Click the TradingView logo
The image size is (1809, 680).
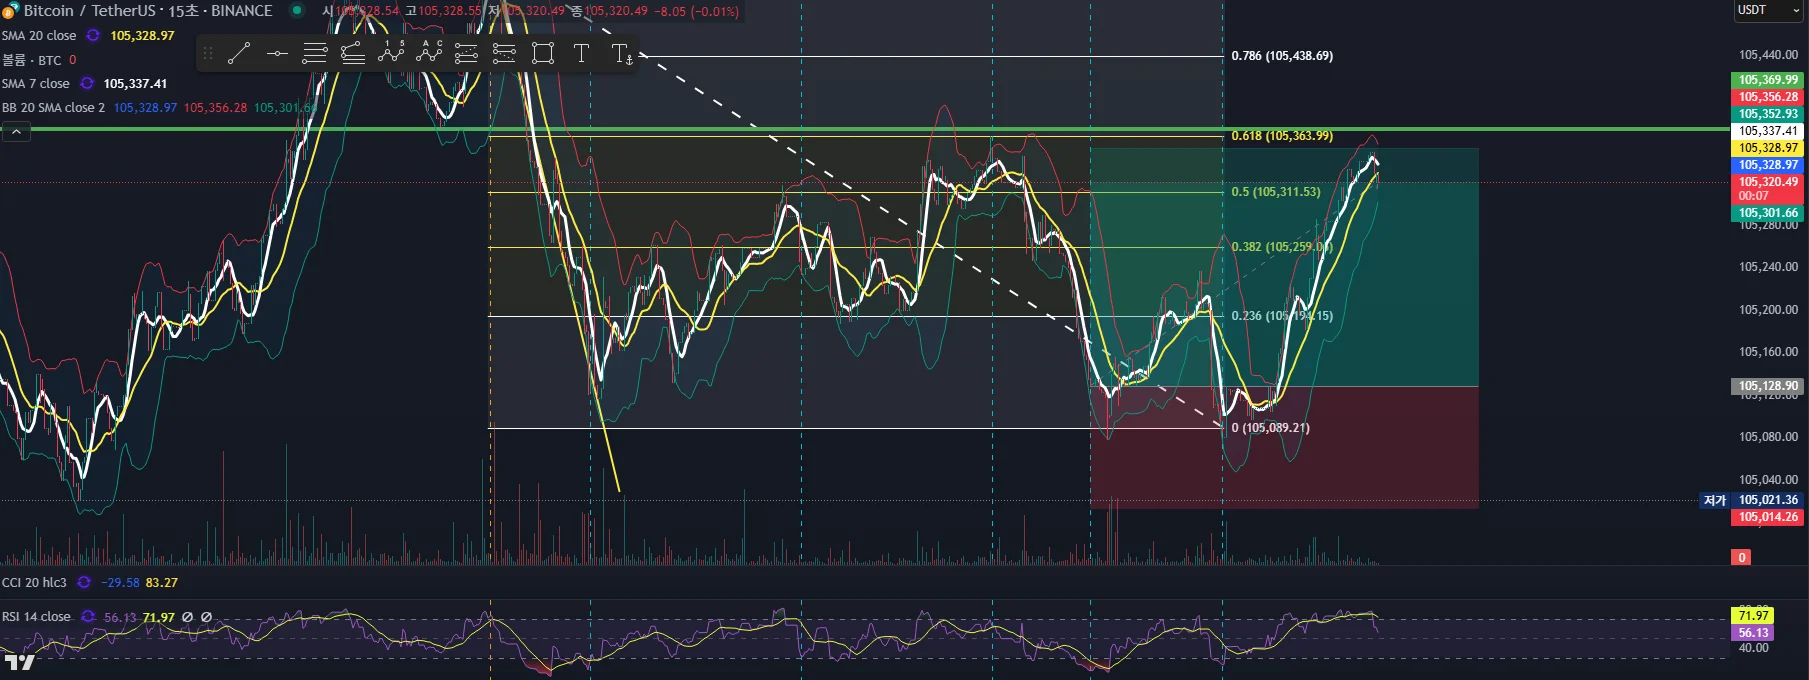tap(19, 662)
